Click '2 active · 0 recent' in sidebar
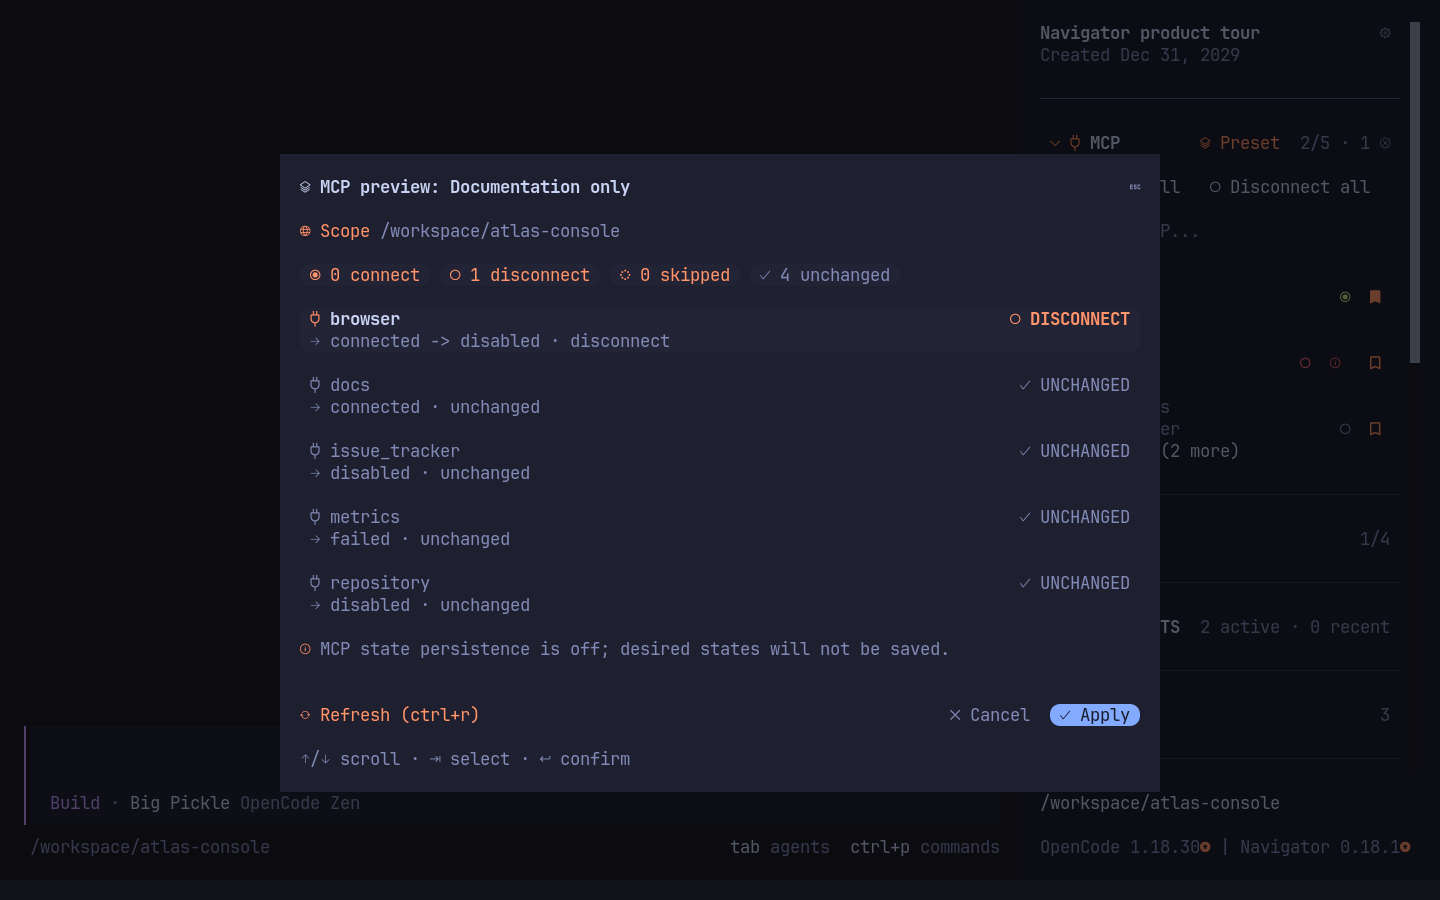 tap(1295, 627)
